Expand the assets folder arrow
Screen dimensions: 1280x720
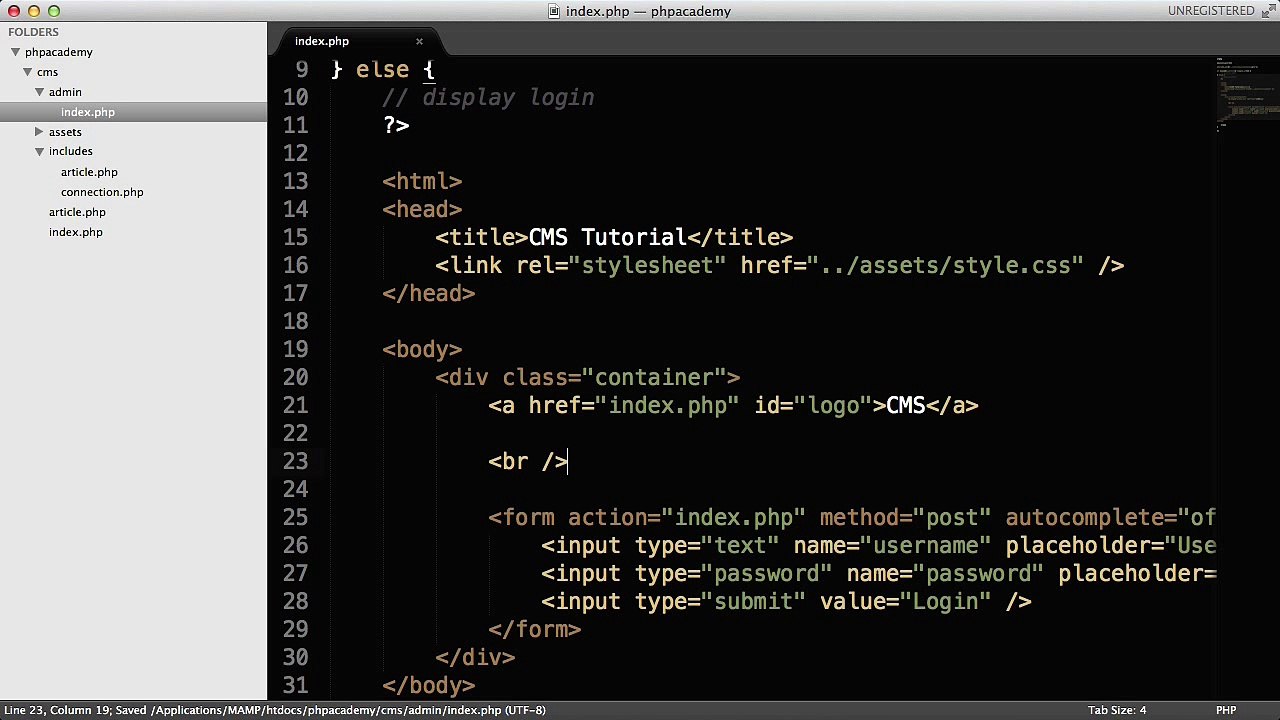(39, 132)
